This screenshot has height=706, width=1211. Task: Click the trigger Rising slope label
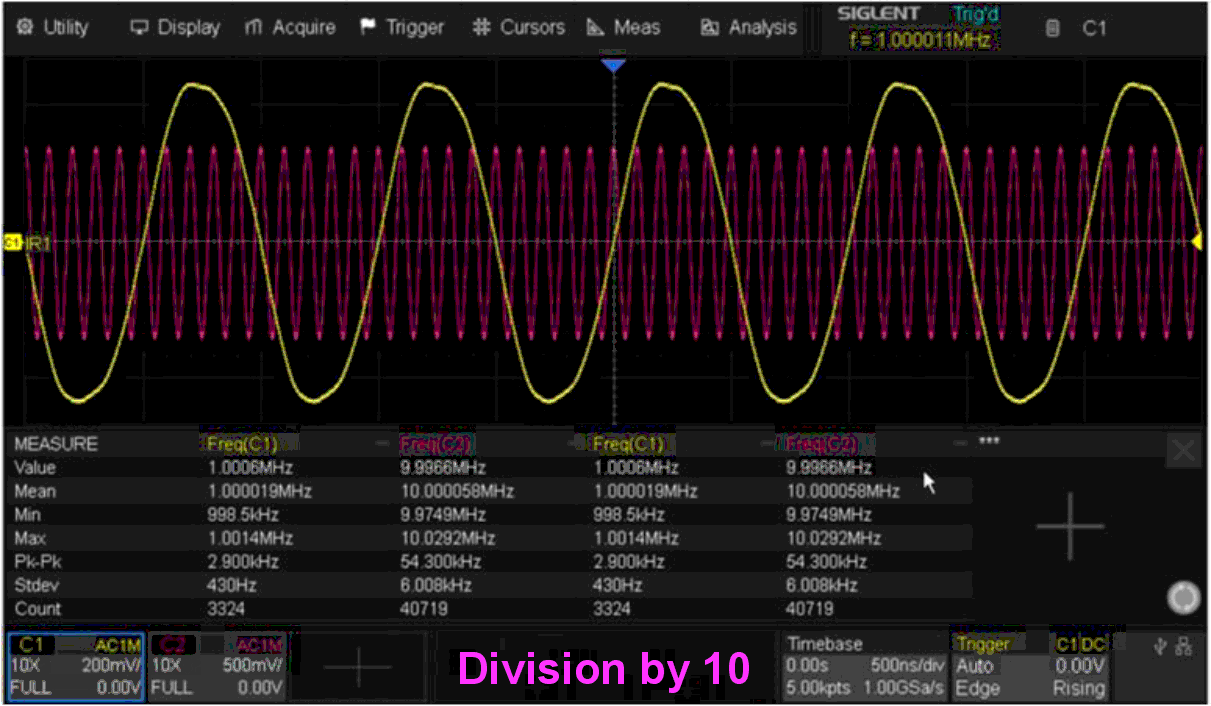coord(1078,688)
